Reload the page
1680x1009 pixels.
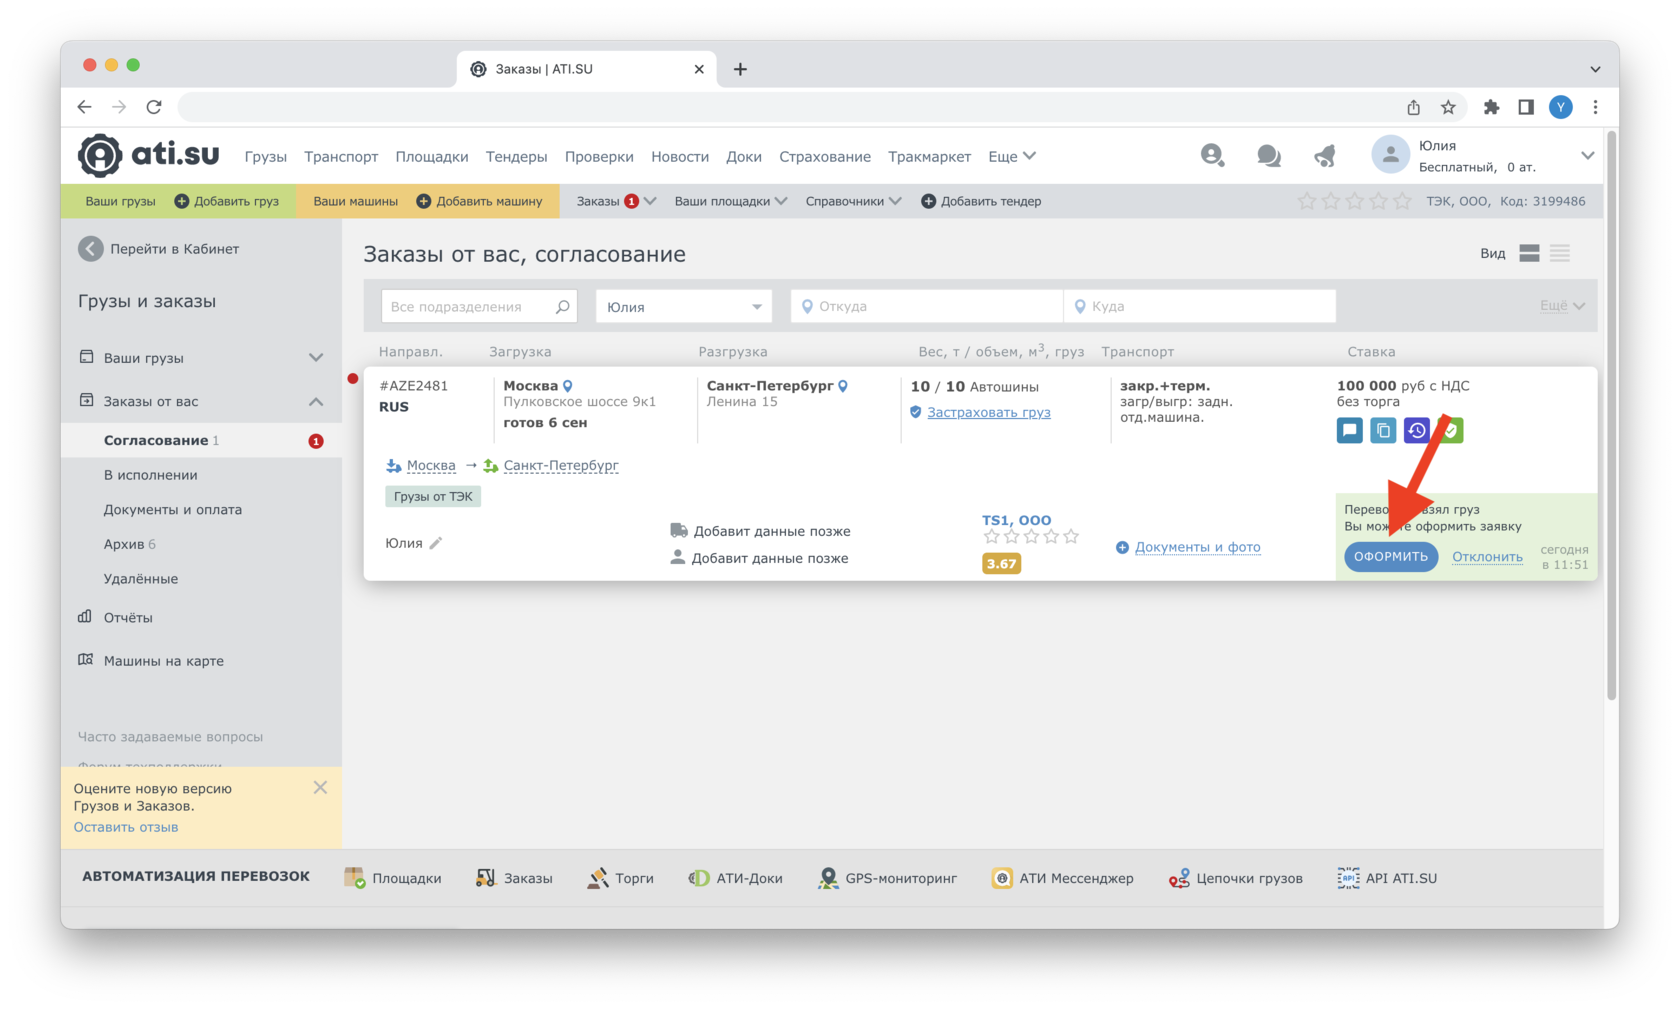(x=154, y=107)
